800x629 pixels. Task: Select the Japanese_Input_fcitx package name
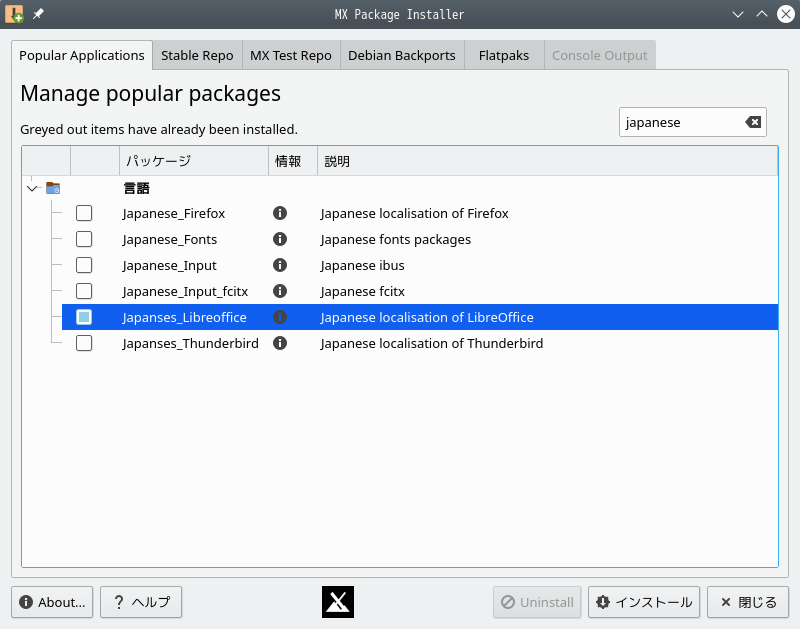pyautogui.click(x=185, y=291)
